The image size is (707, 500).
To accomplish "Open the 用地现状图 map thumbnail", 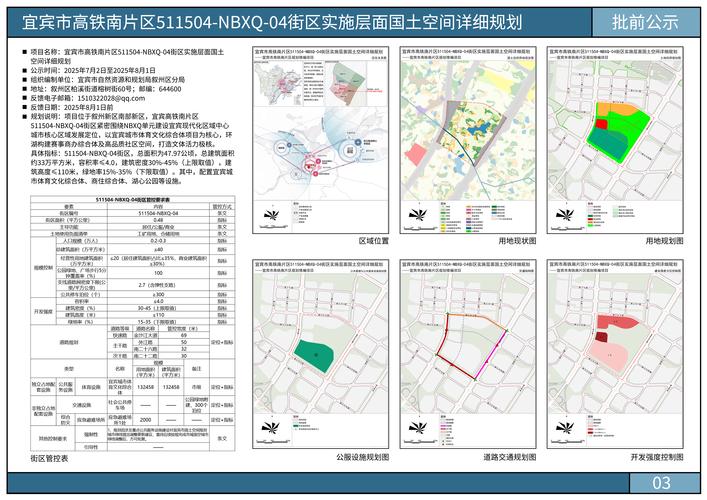I will pyautogui.click(x=468, y=140).
